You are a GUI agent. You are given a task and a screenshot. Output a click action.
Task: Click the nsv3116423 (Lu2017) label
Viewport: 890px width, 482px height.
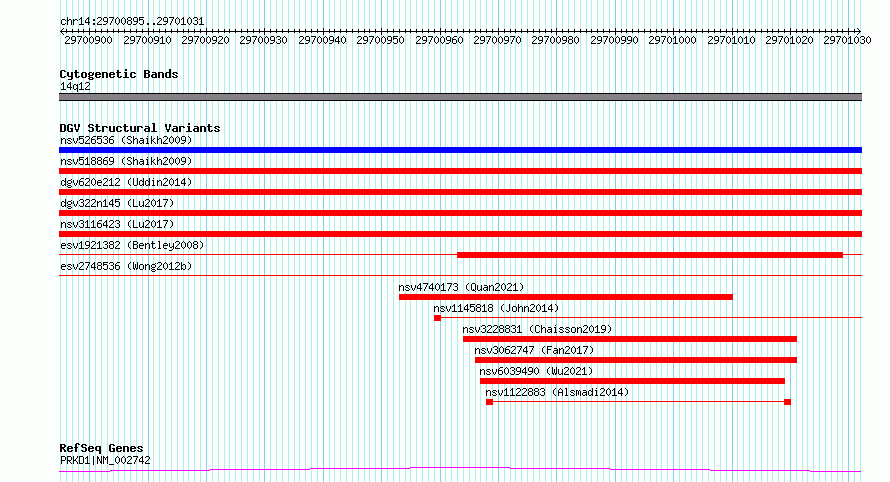[117, 224]
